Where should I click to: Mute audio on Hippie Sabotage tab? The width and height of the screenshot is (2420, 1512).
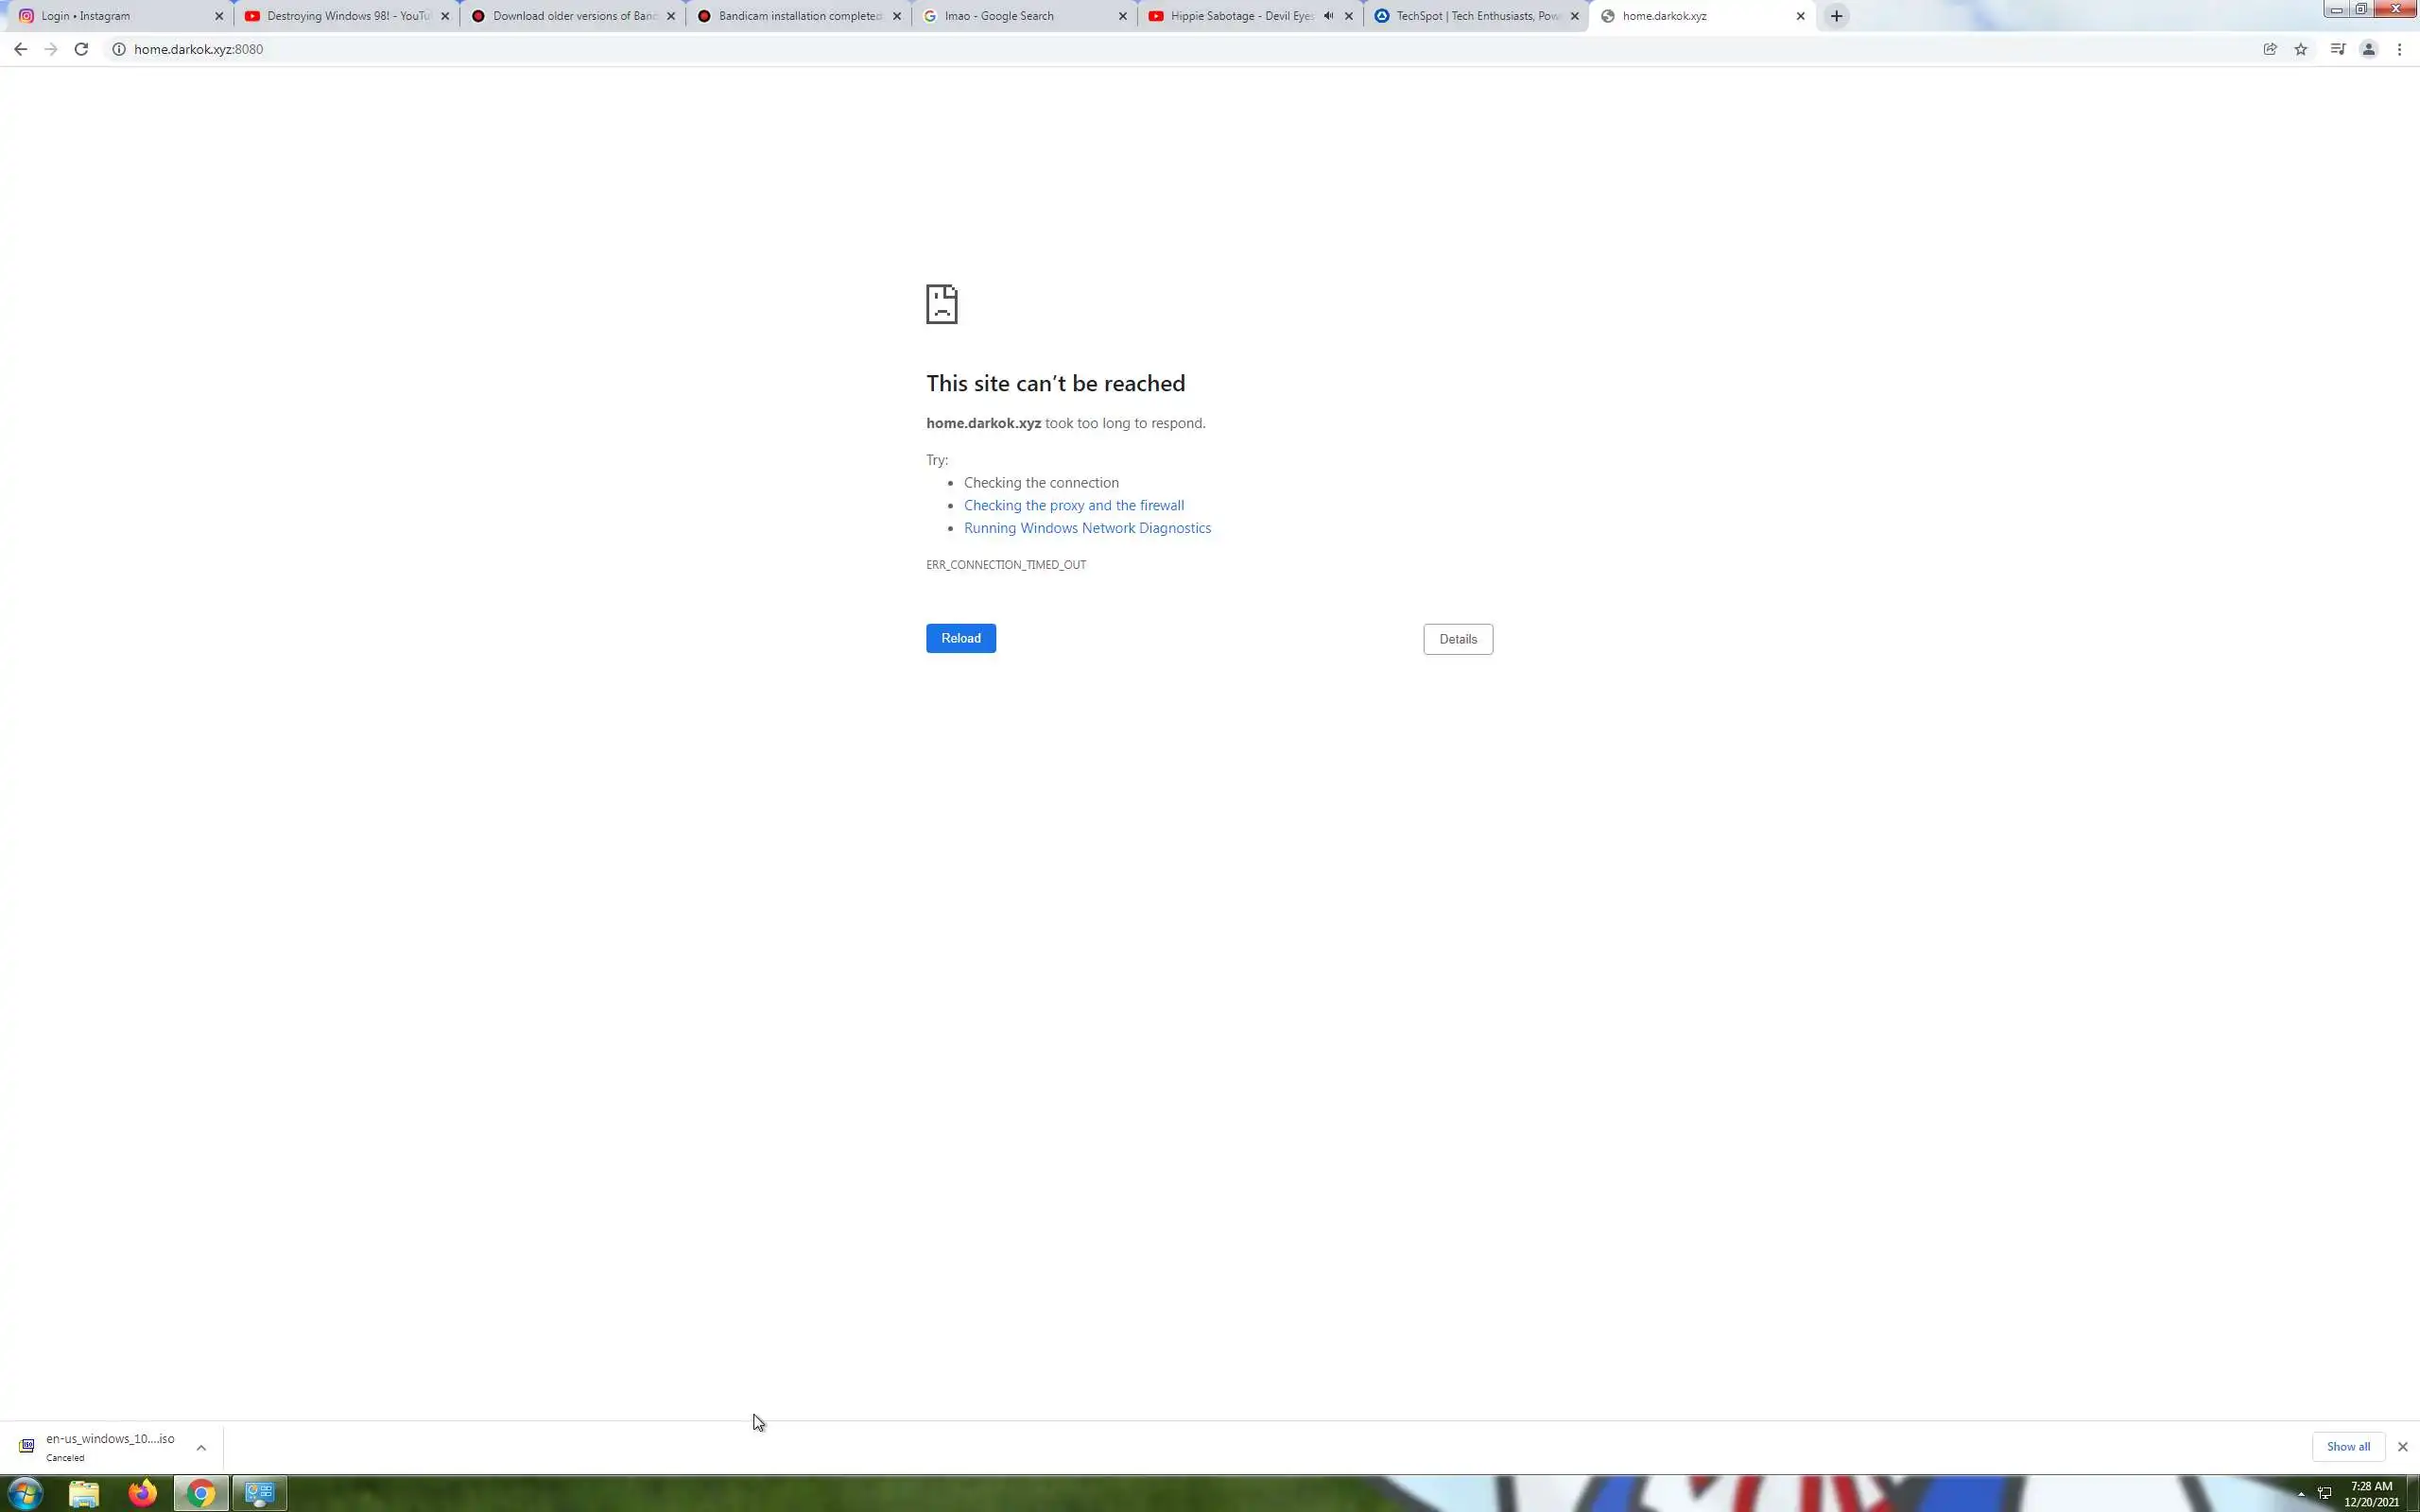click(1328, 16)
